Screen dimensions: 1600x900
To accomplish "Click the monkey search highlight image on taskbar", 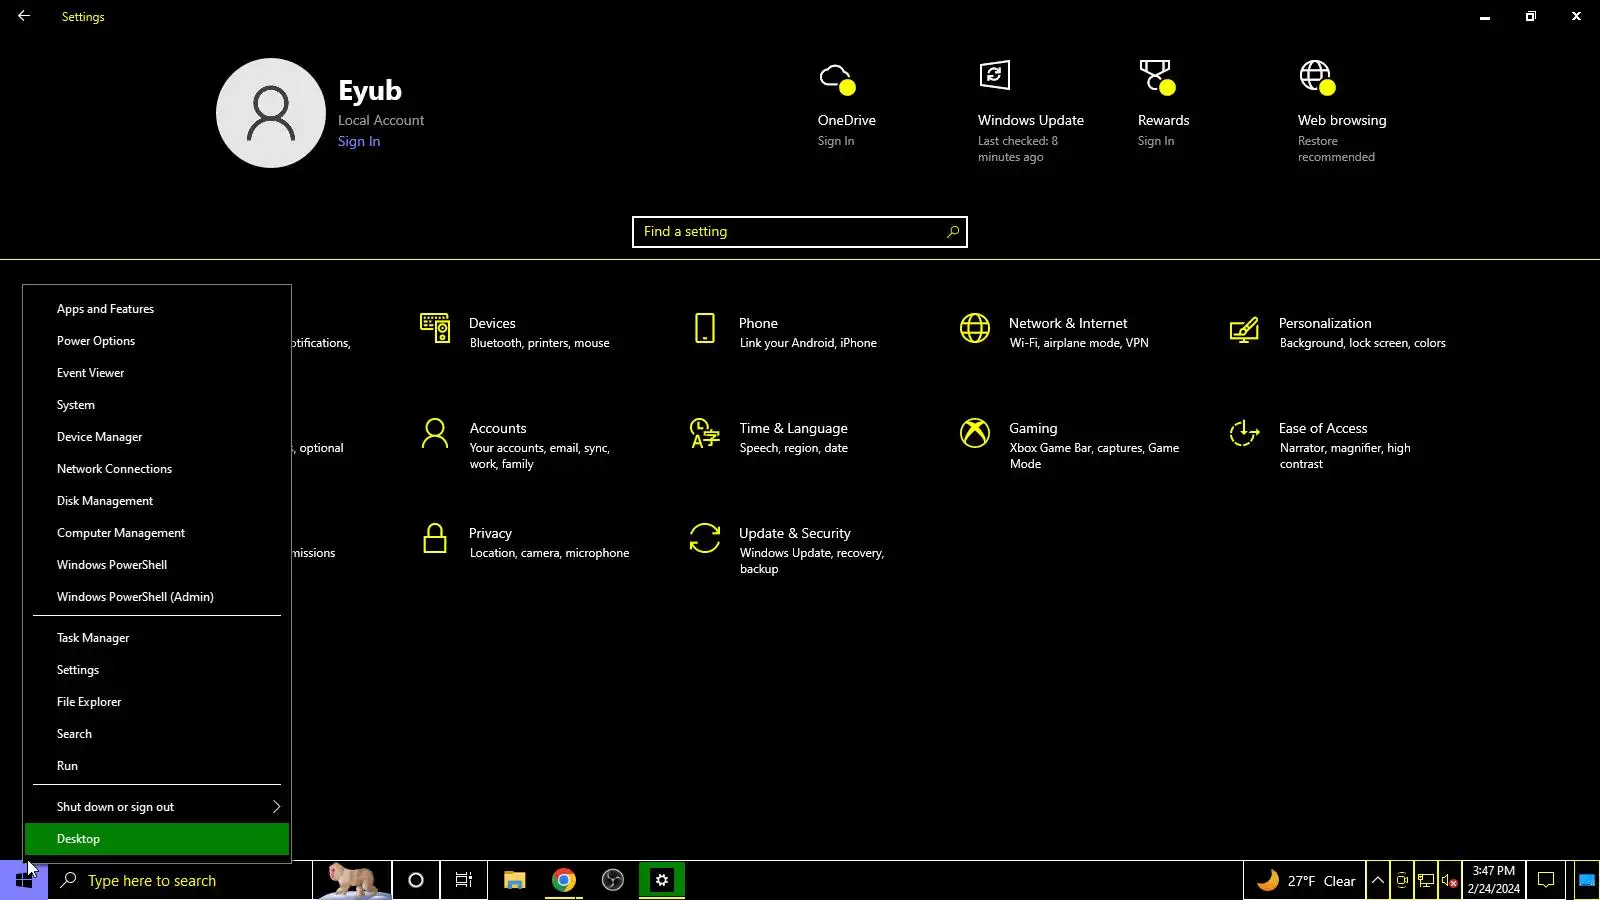I will [x=352, y=880].
